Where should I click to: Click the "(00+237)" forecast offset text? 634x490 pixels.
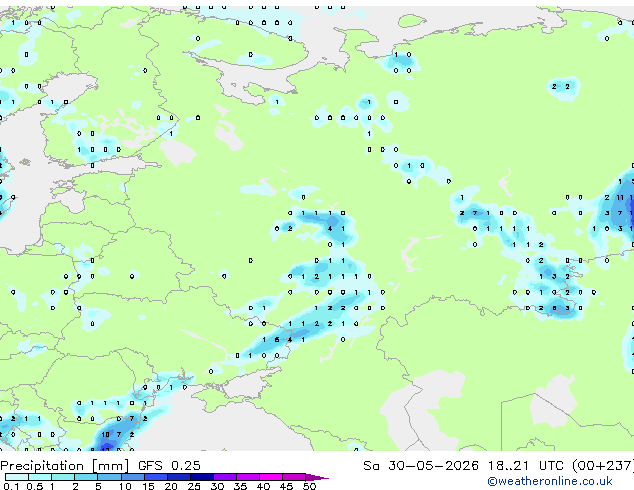[x=603, y=466]
